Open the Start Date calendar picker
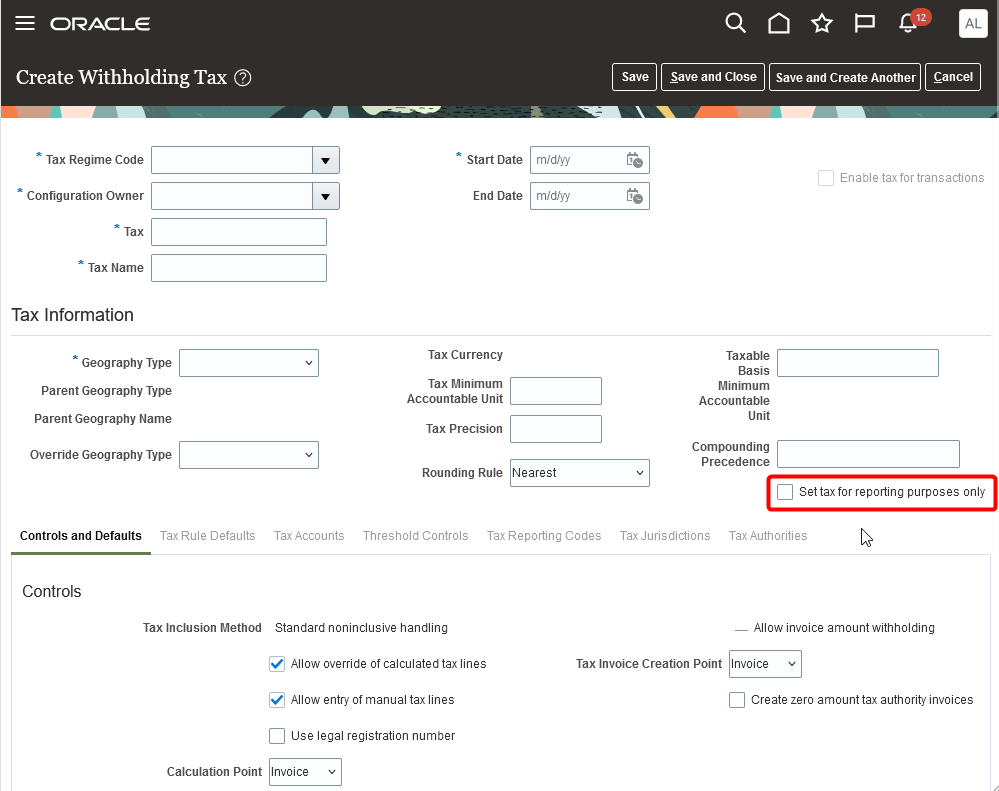Viewport: 999px width, 791px height. coord(634,160)
